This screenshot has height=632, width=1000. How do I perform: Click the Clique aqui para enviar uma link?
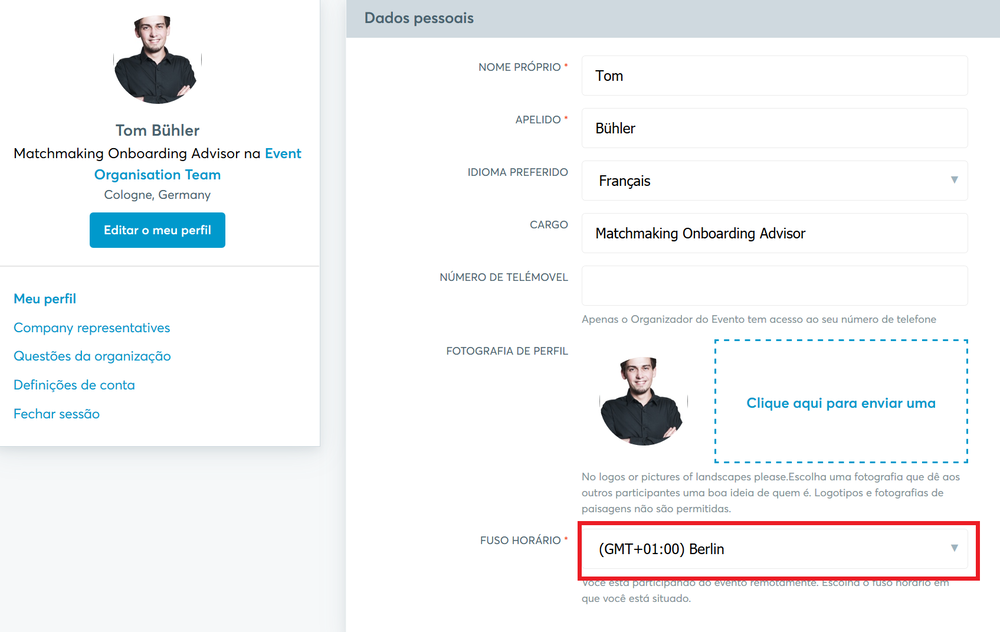pos(841,403)
